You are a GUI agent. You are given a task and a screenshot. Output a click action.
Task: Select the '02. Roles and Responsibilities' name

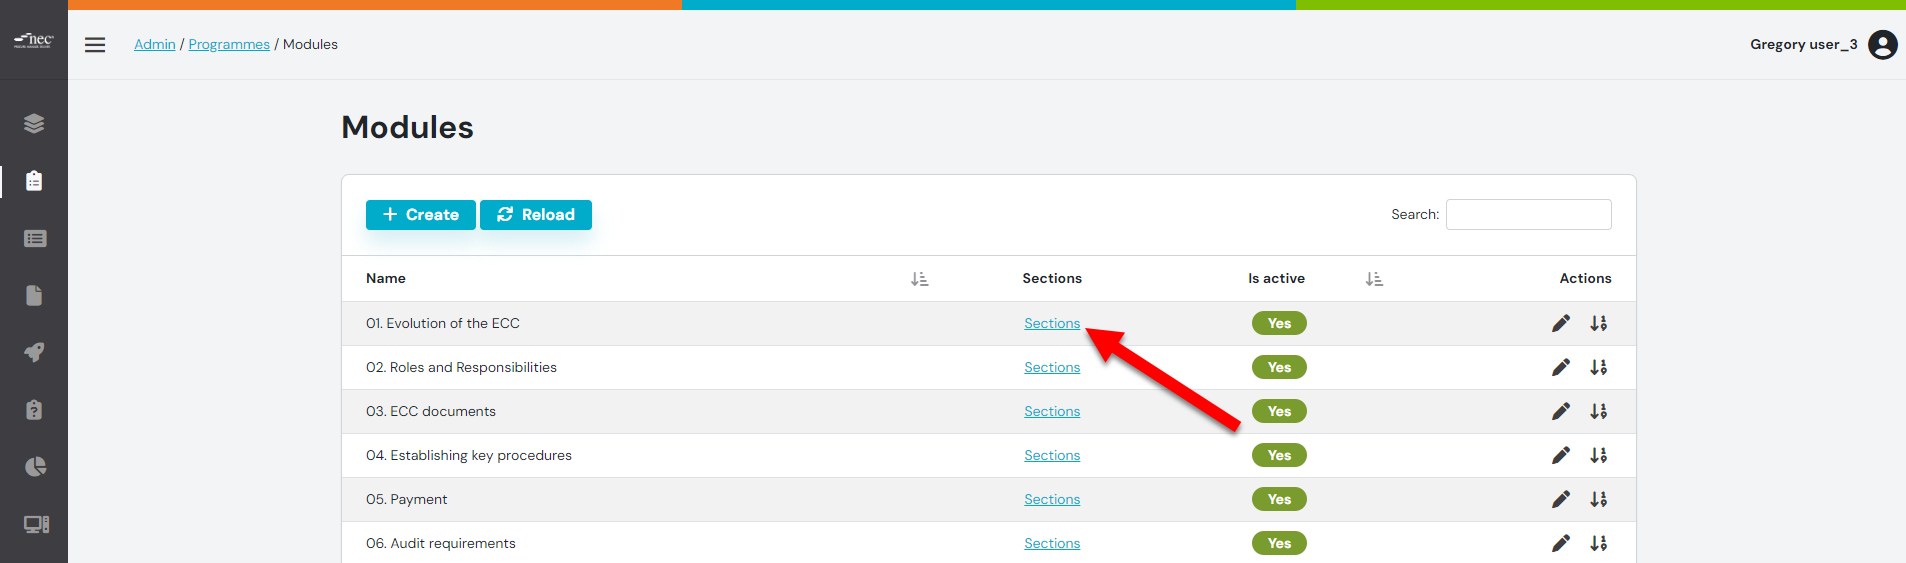(461, 367)
